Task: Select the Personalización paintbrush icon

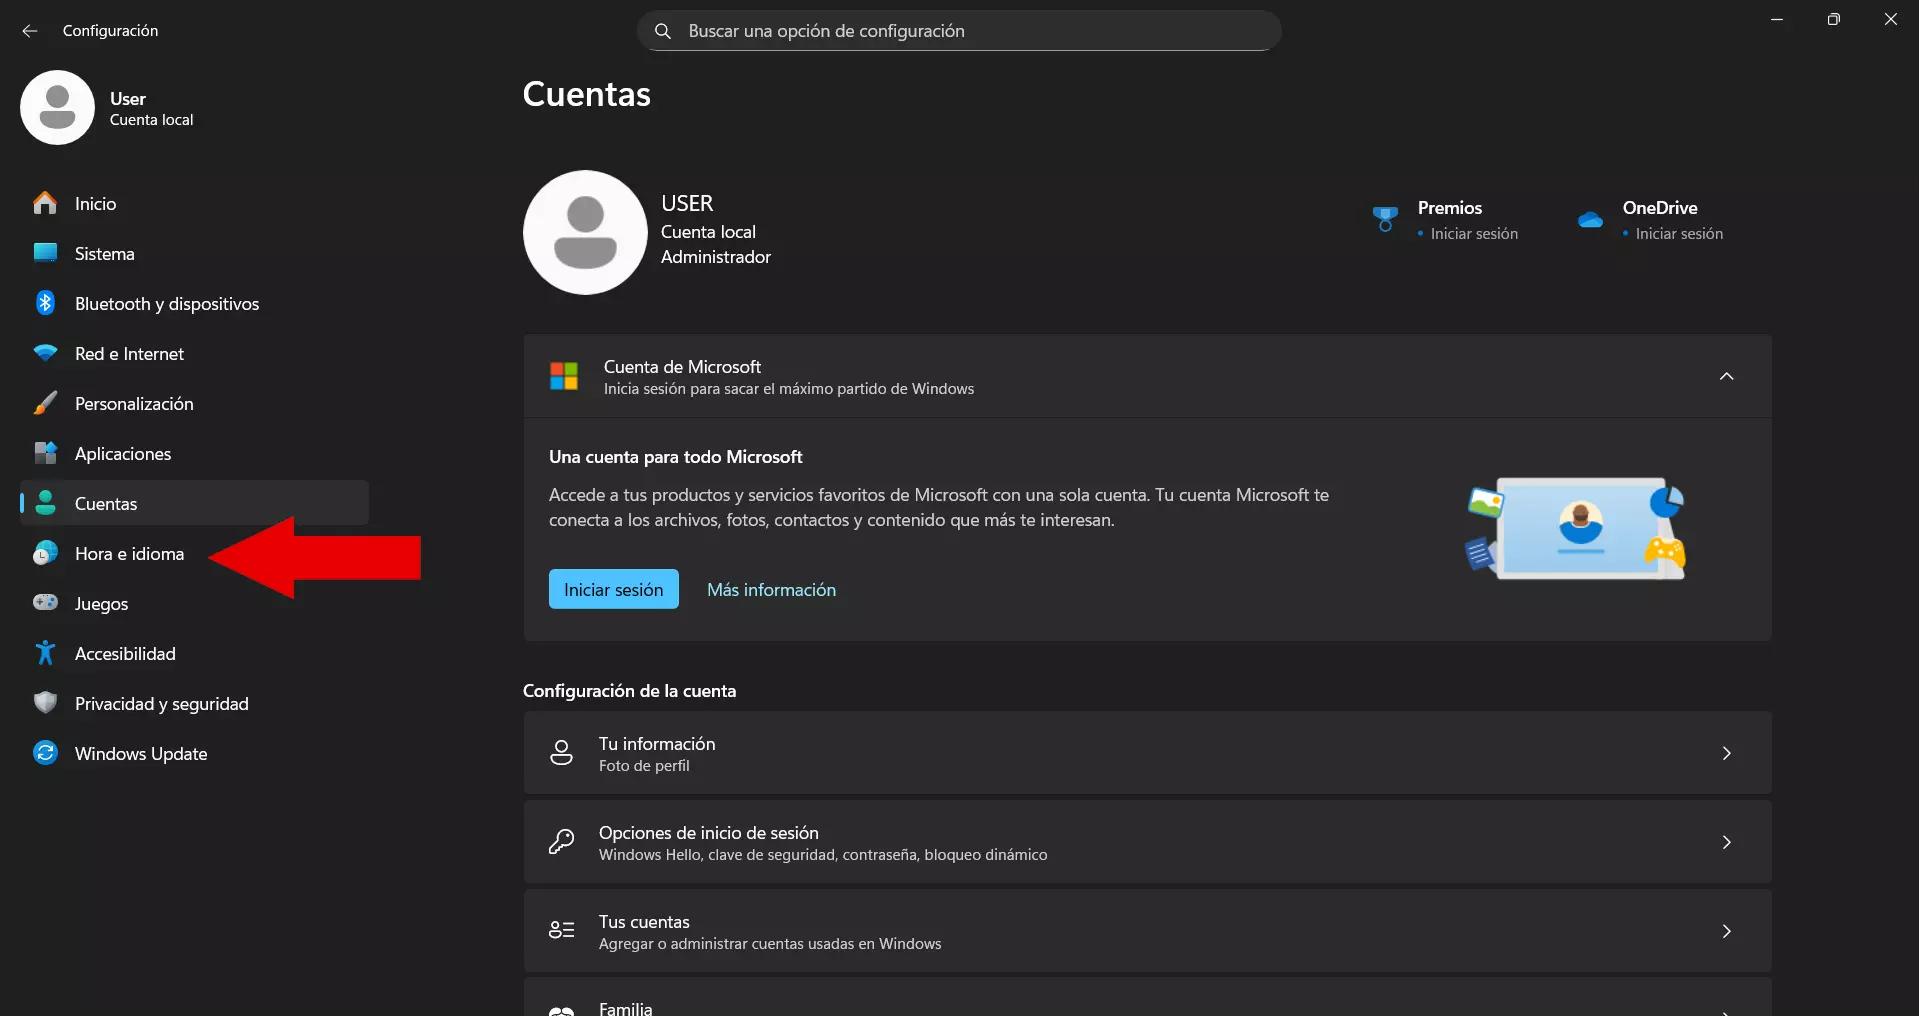Action: [45, 403]
